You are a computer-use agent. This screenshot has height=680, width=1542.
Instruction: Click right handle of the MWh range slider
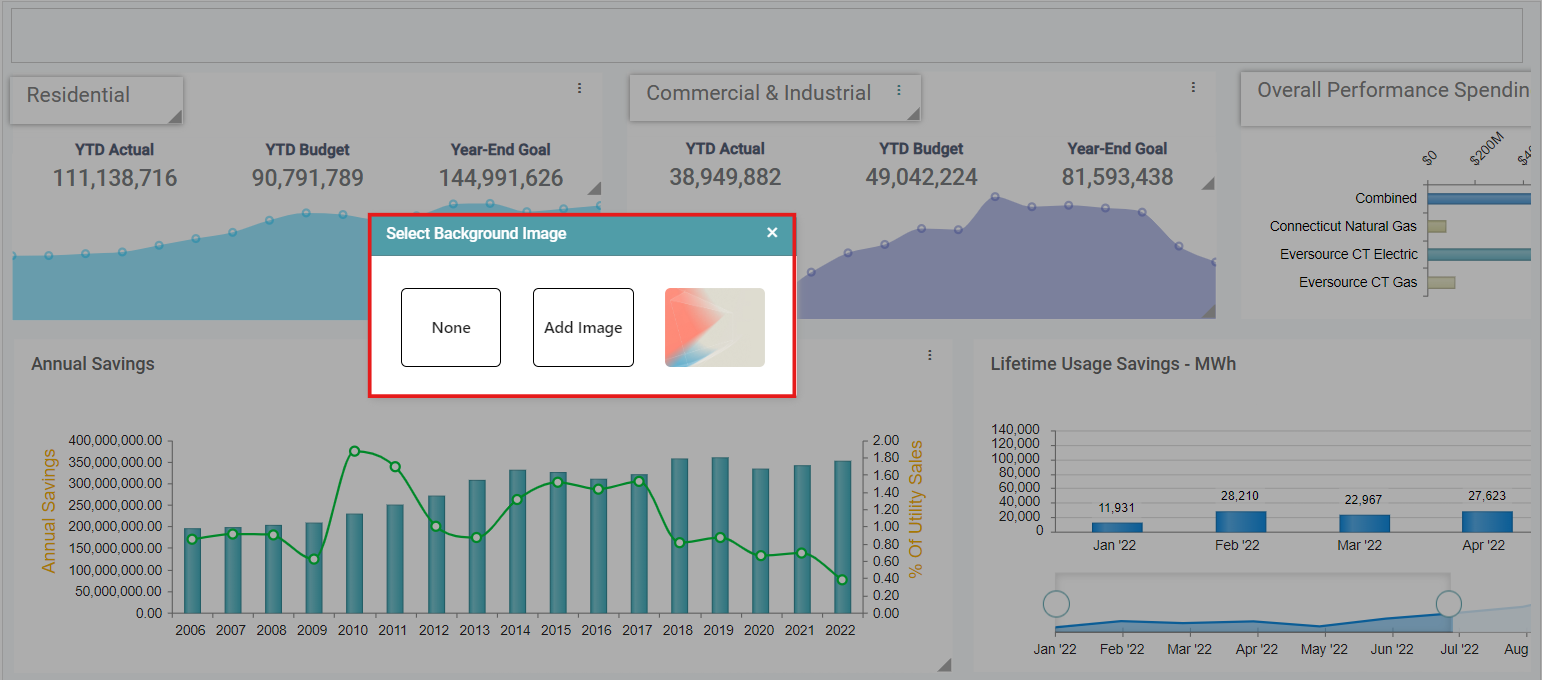[1448, 603]
